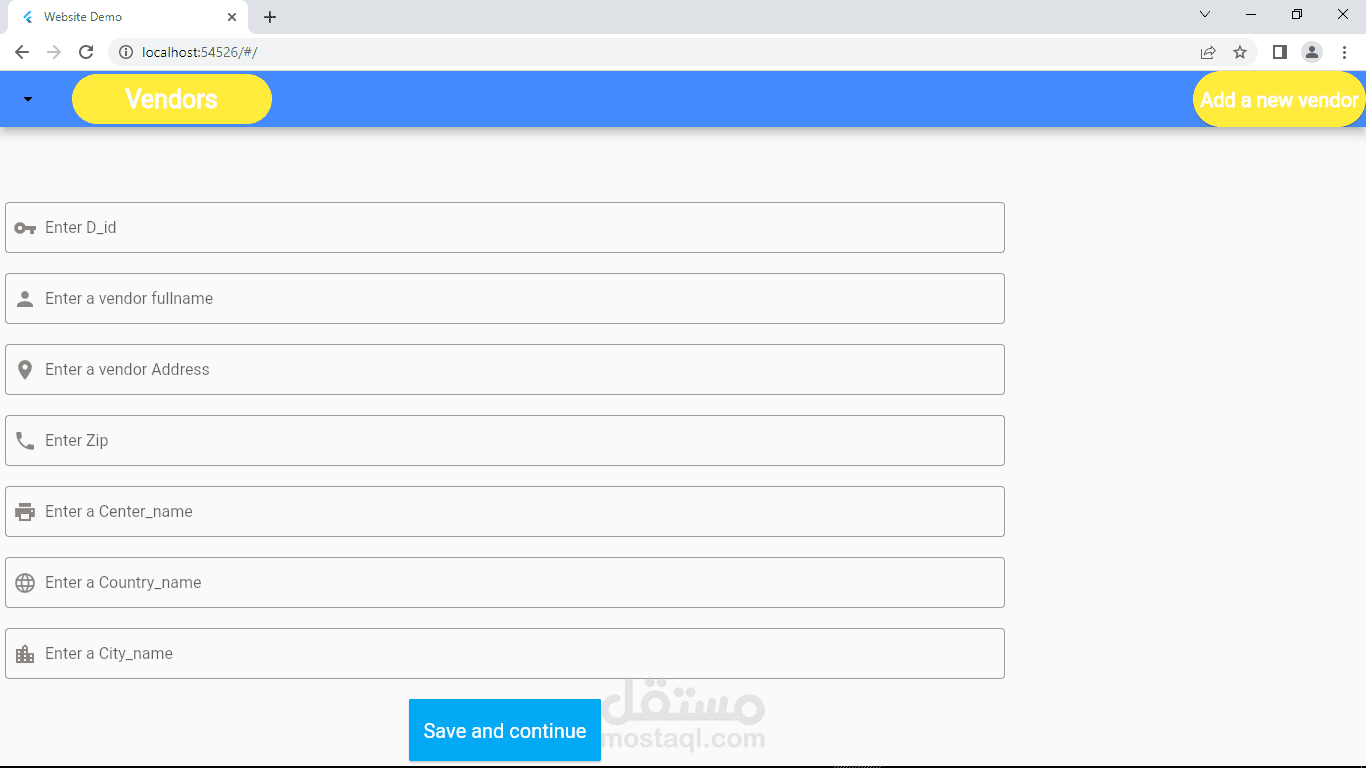1366x768 pixels.
Task: Click the phone icon in Zip field
Action: point(25,441)
